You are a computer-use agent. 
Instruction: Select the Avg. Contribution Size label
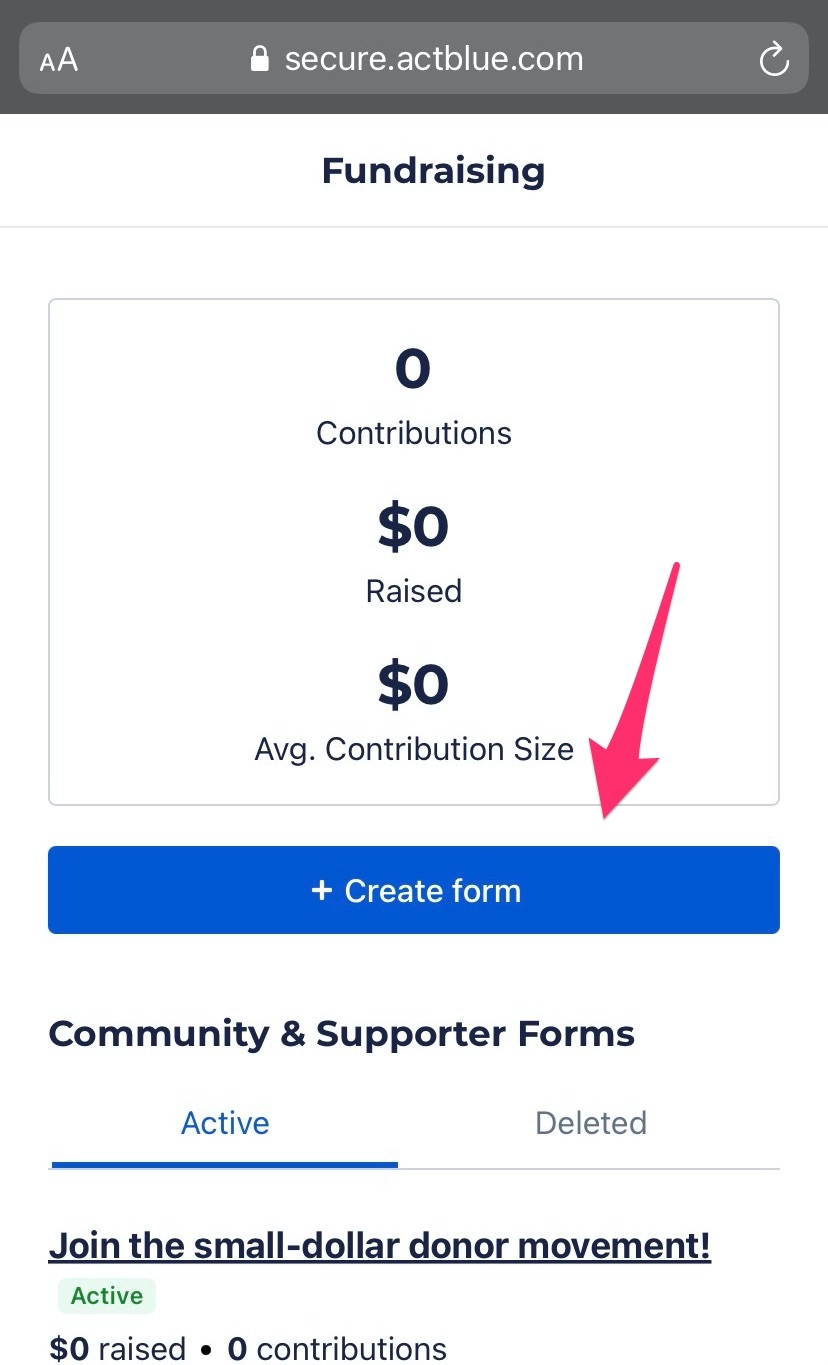(x=413, y=749)
